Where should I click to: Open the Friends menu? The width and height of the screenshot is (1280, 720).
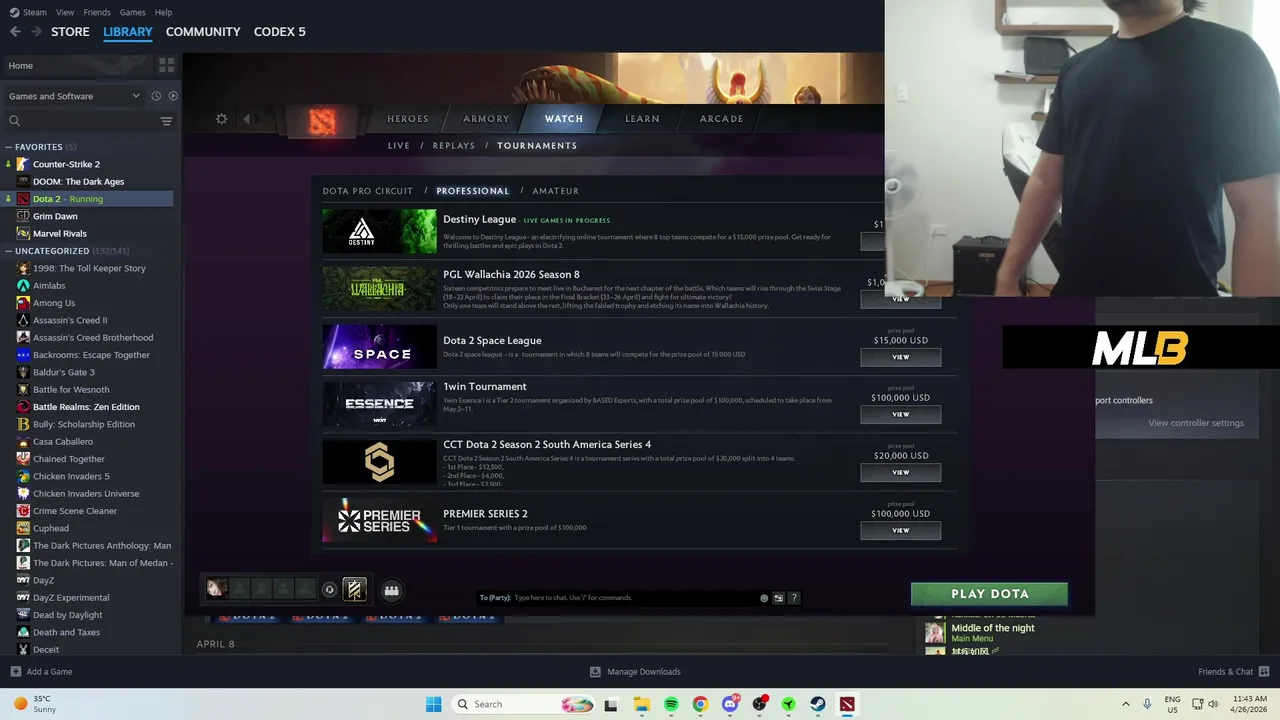tap(97, 12)
